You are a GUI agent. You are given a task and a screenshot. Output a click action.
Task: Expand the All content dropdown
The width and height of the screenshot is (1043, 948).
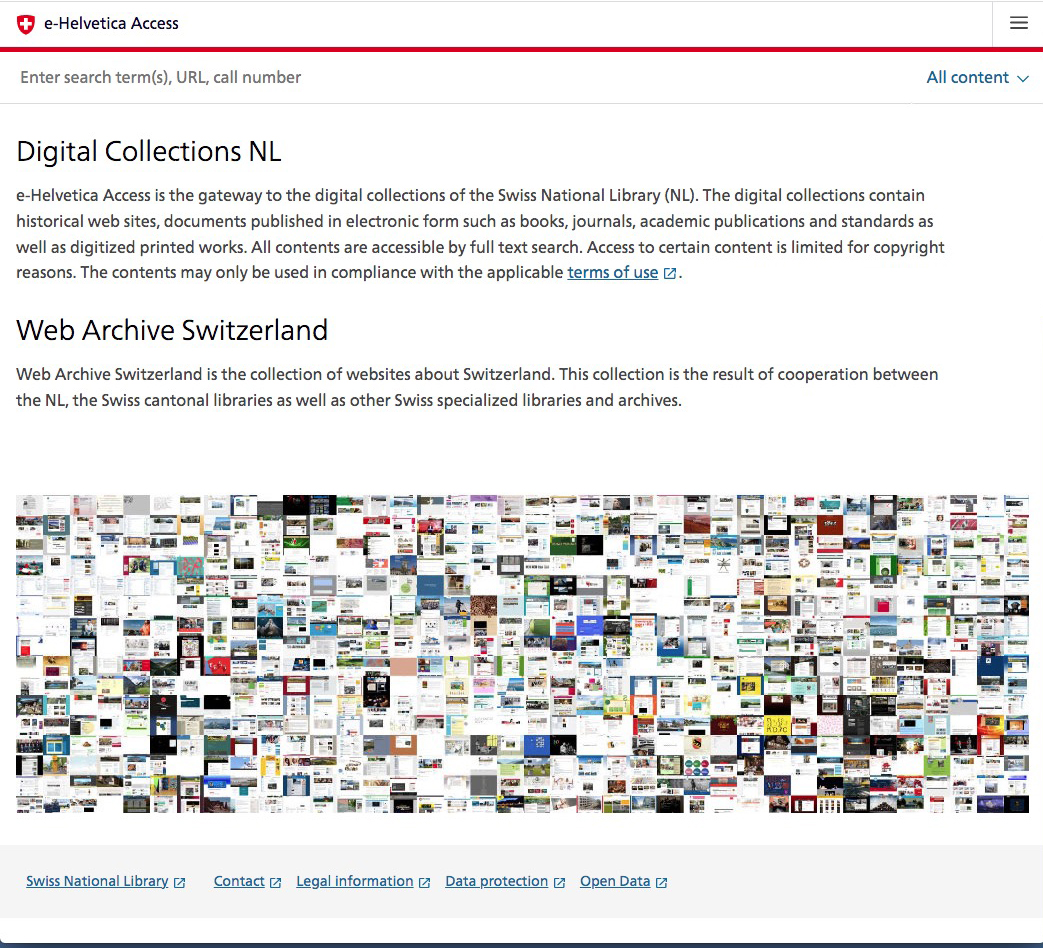point(977,77)
